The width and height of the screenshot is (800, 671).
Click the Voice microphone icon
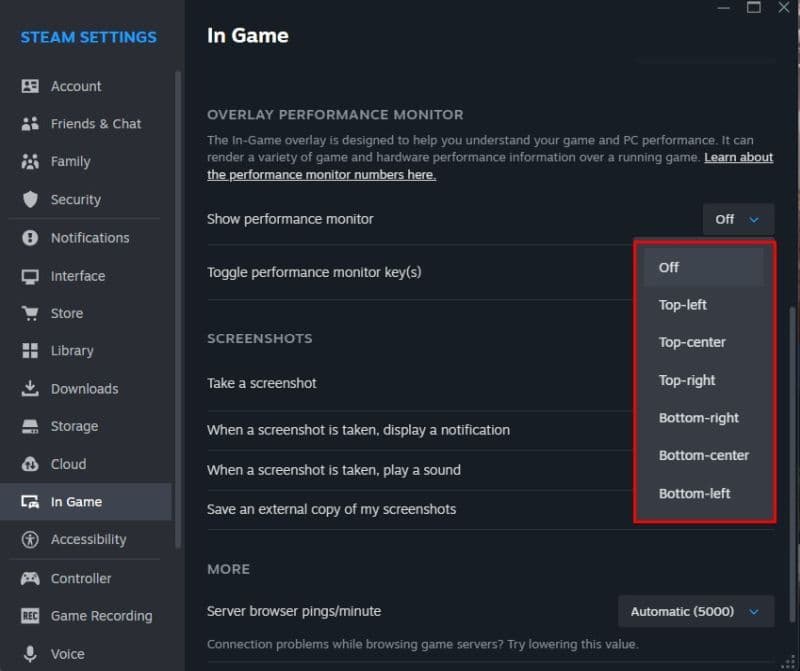[x=30, y=654]
